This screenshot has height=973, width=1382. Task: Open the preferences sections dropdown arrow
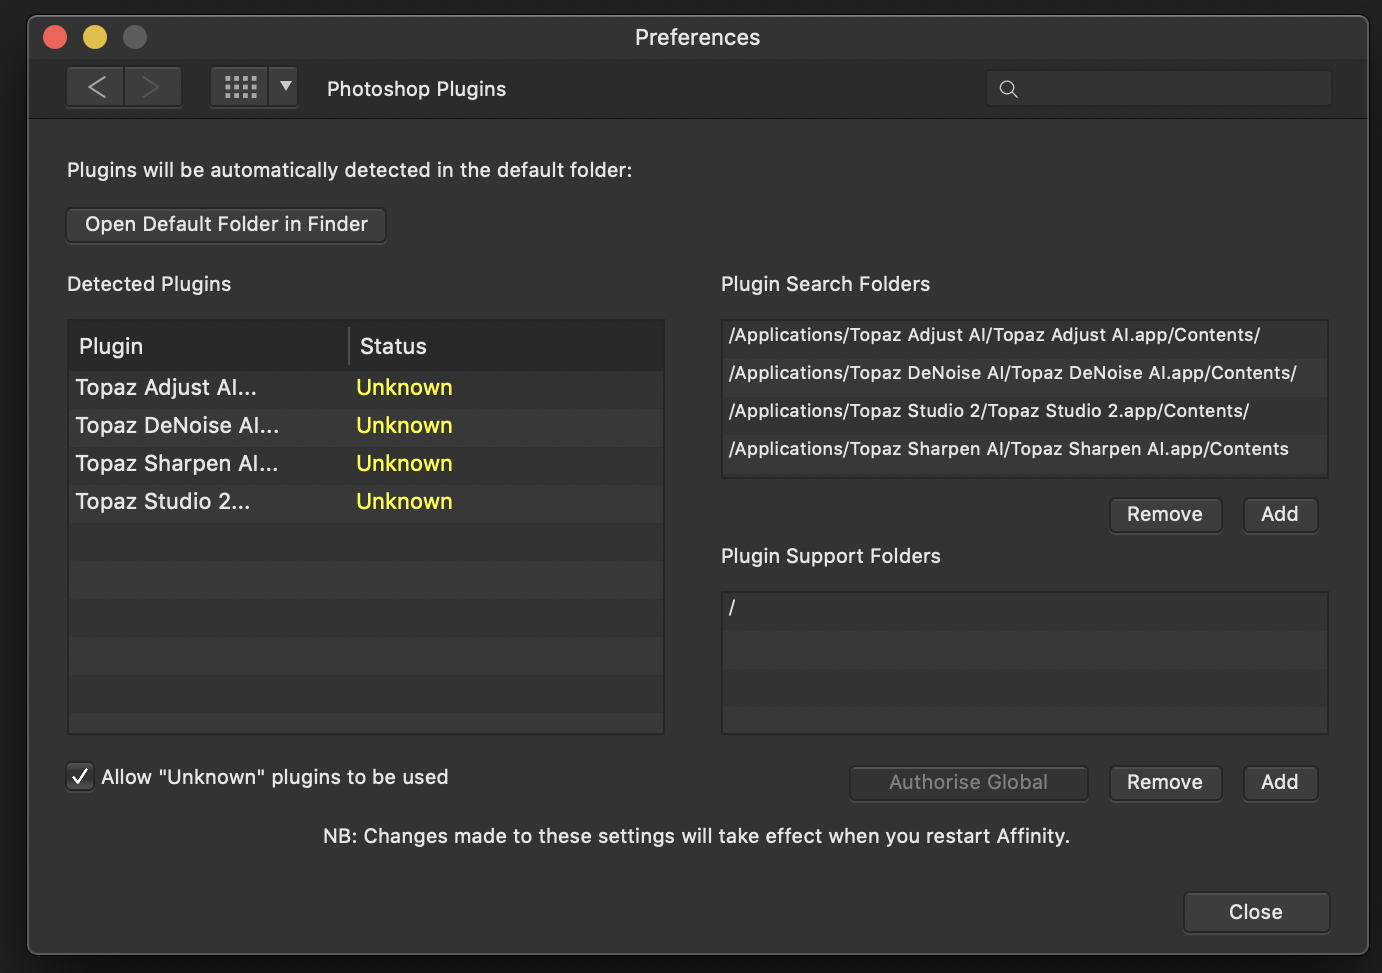coord(285,87)
